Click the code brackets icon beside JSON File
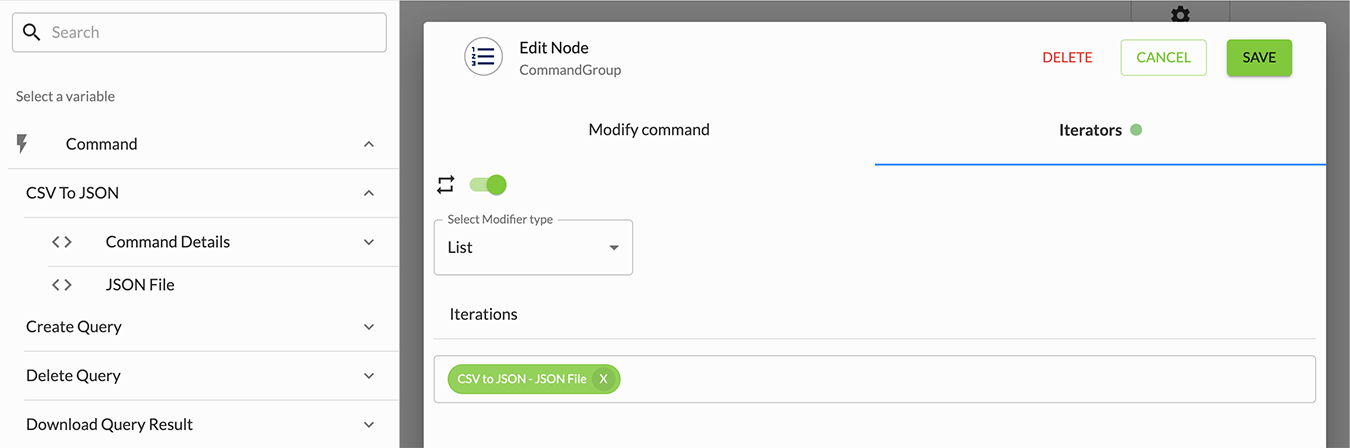The width and height of the screenshot is (1350, 448). [62, 285]
